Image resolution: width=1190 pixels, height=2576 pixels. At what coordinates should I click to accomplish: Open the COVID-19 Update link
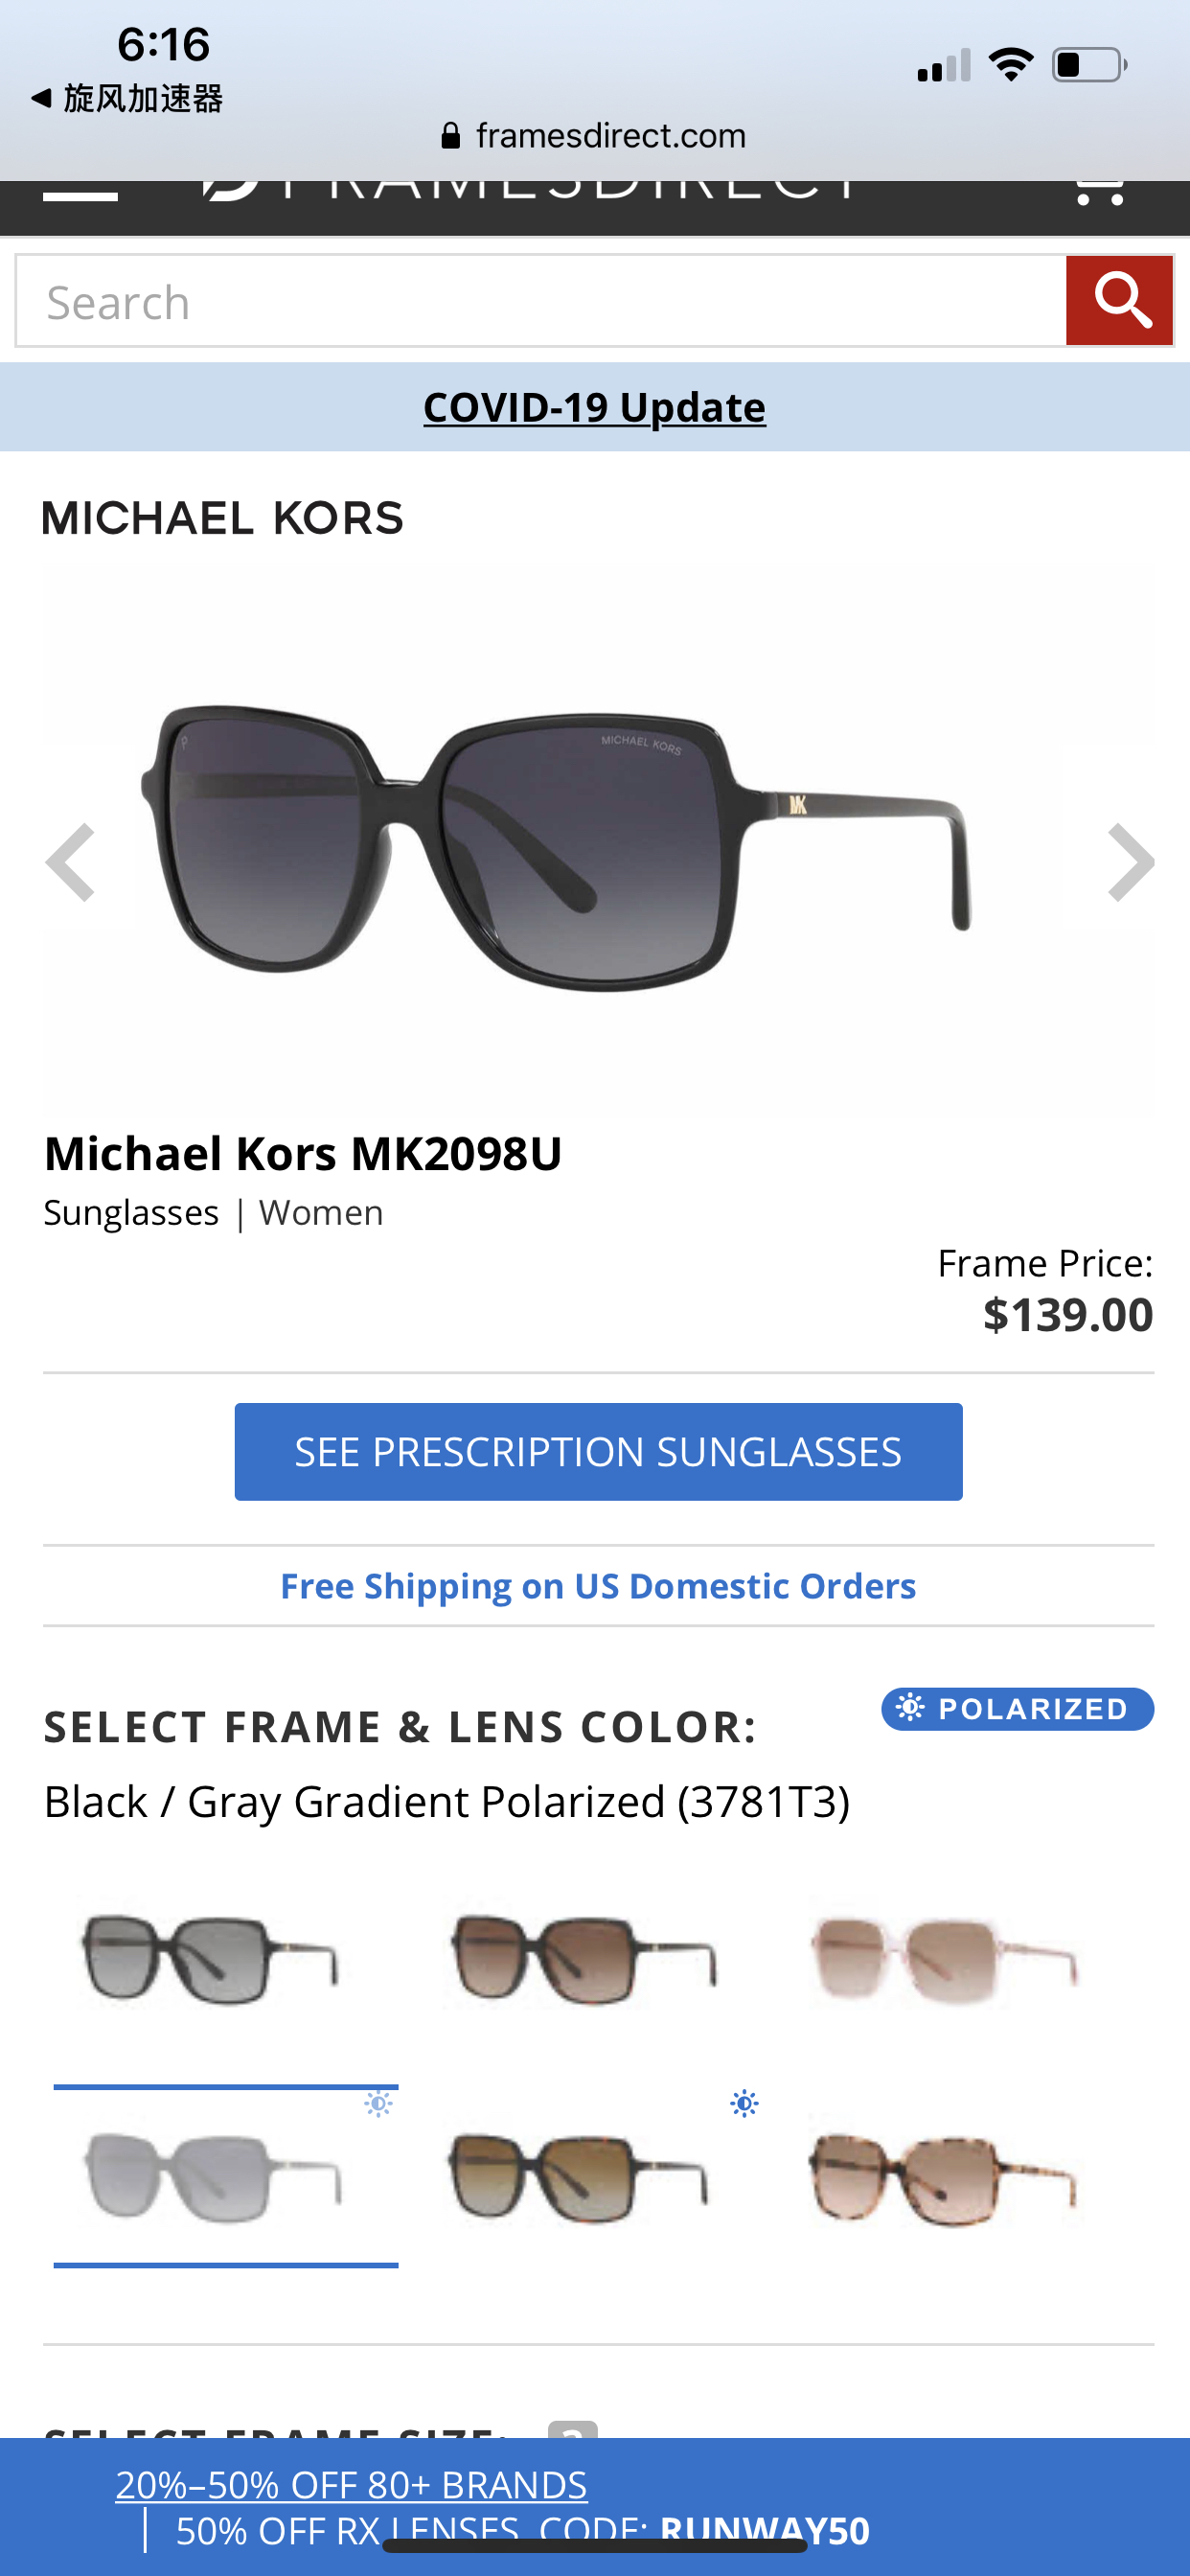point(594,407)
